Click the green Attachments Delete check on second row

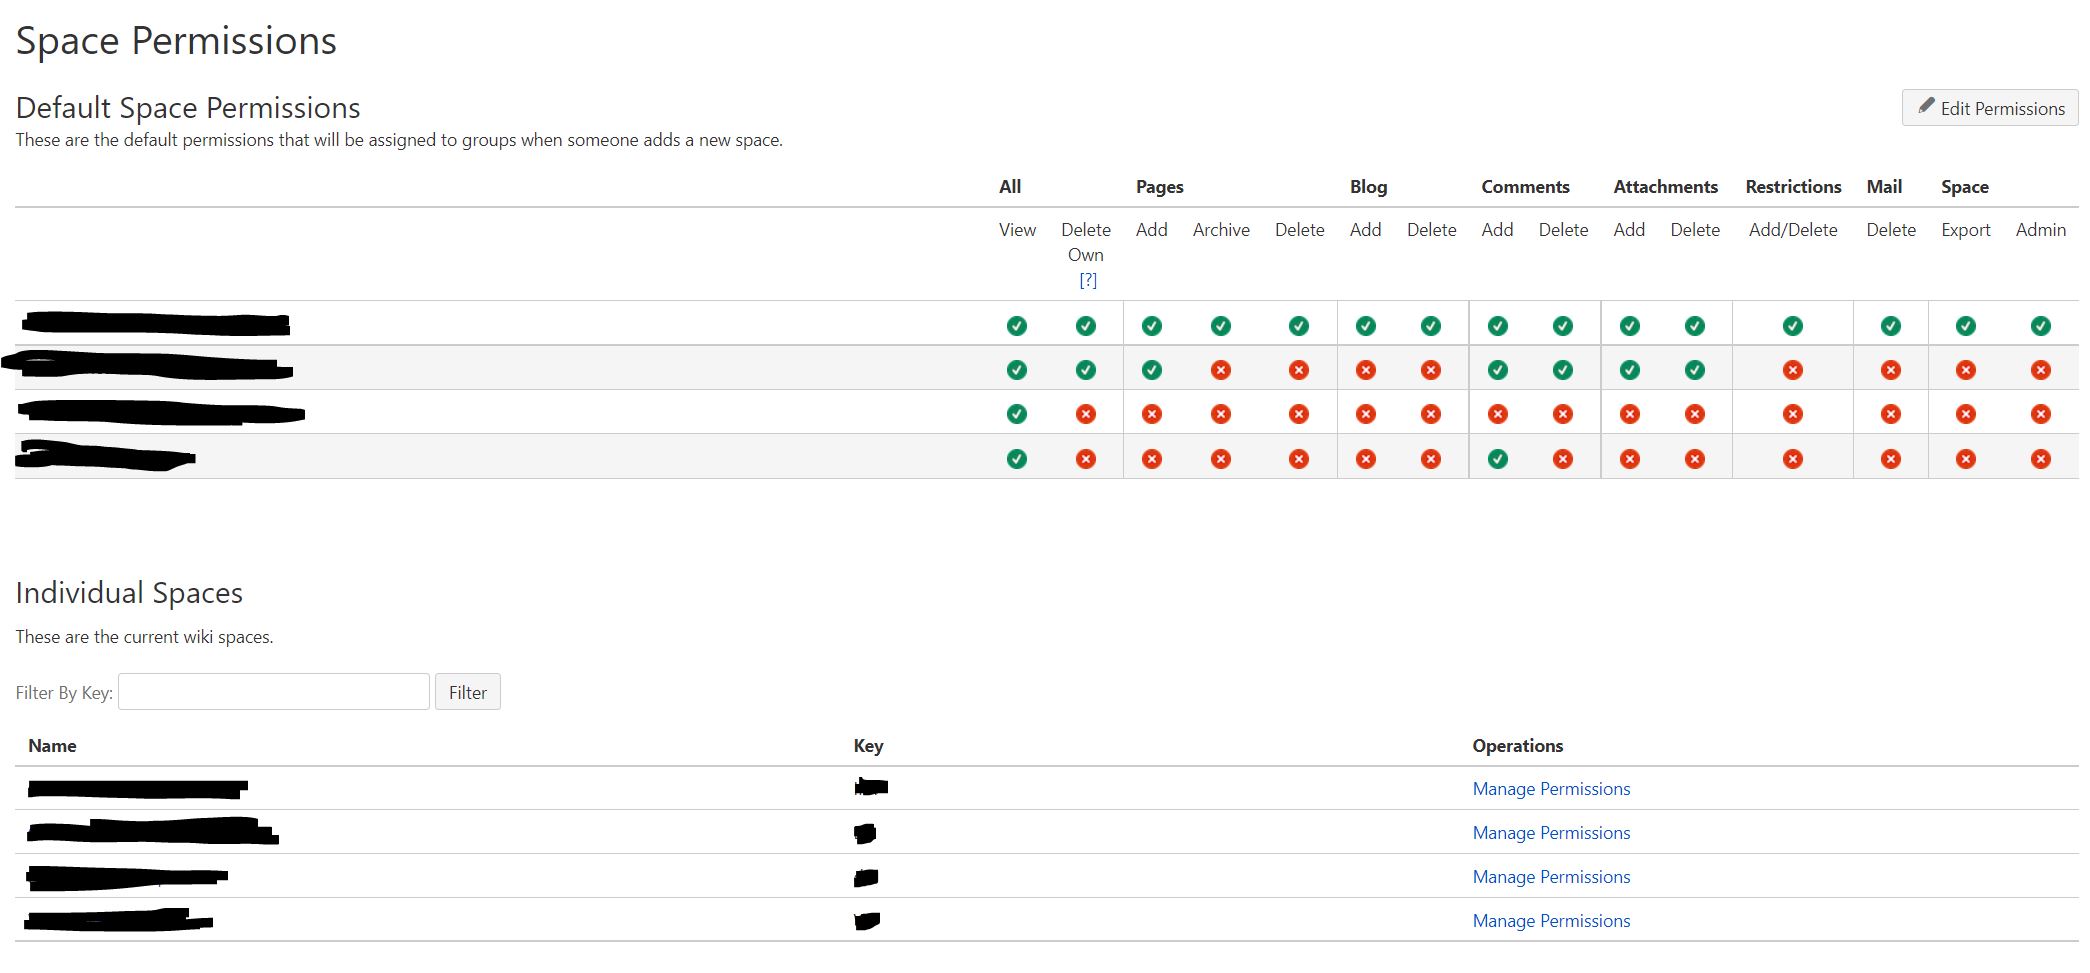[x=1695, y=369]
